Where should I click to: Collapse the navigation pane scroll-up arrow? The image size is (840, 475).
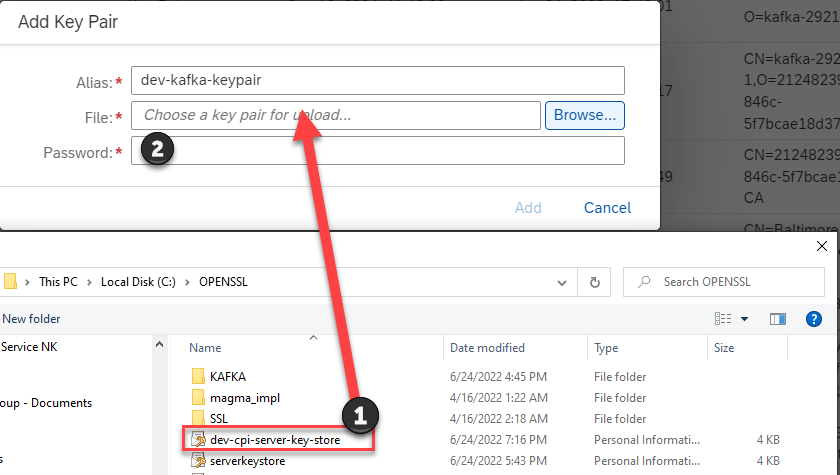tap(159, 344)
